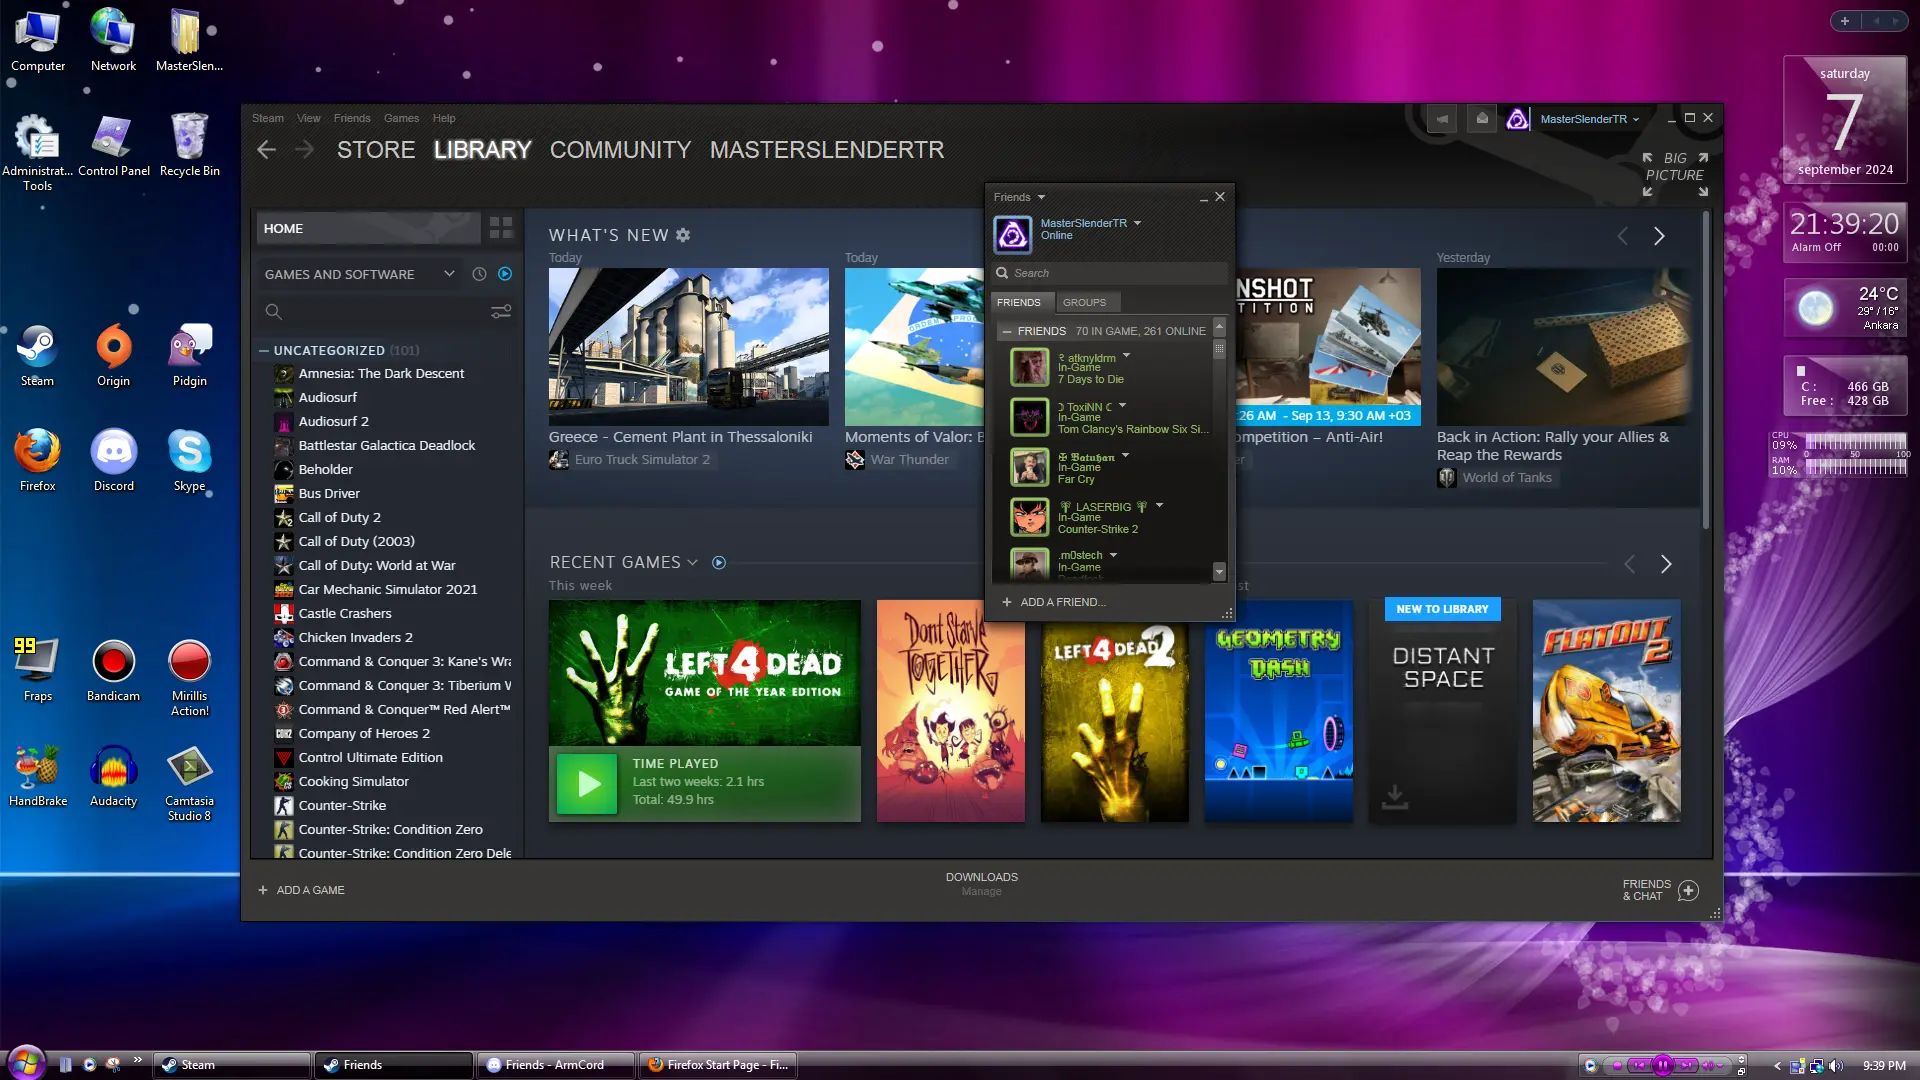Open the Origin desktop icon
The image size is (1920, 1080).
pyautogui.click(x=113, y=355)
